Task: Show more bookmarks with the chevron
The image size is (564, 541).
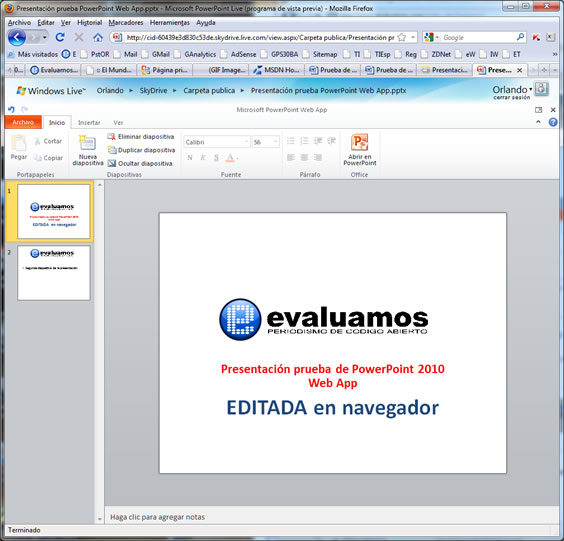Action: click(555, 54)
